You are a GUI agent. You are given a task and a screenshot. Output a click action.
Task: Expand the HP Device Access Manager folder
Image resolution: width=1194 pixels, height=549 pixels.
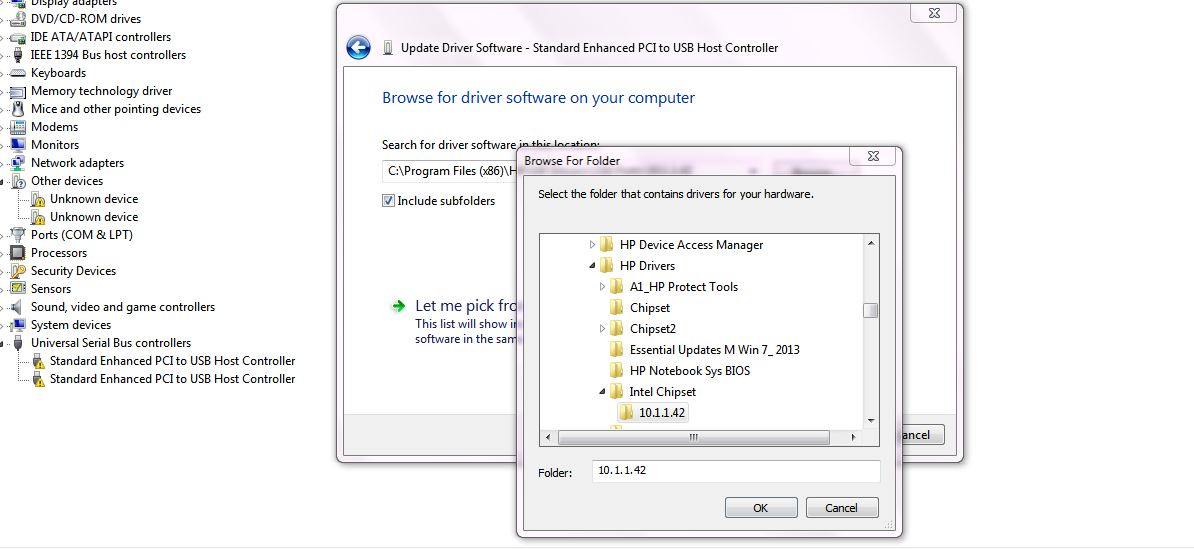pos(592,245)
